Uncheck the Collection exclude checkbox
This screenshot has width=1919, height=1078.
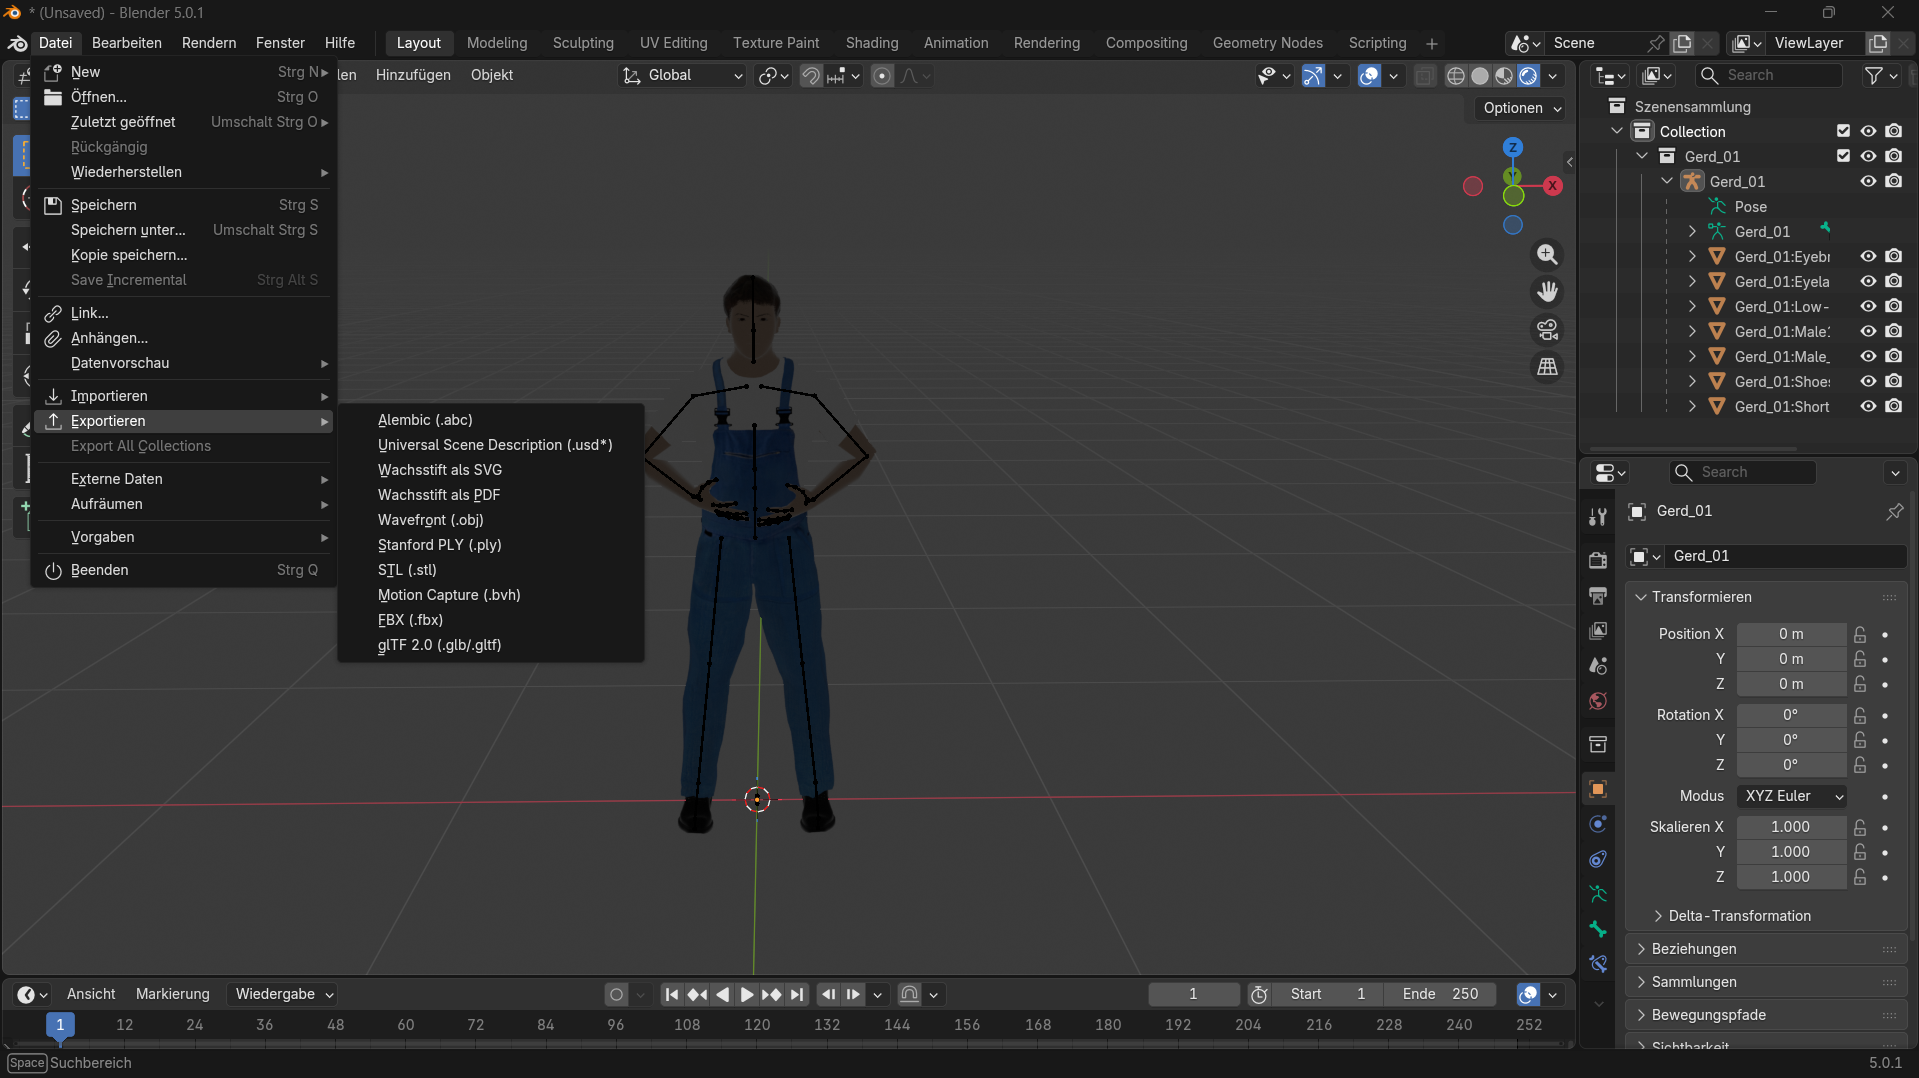pos(1843,131)
